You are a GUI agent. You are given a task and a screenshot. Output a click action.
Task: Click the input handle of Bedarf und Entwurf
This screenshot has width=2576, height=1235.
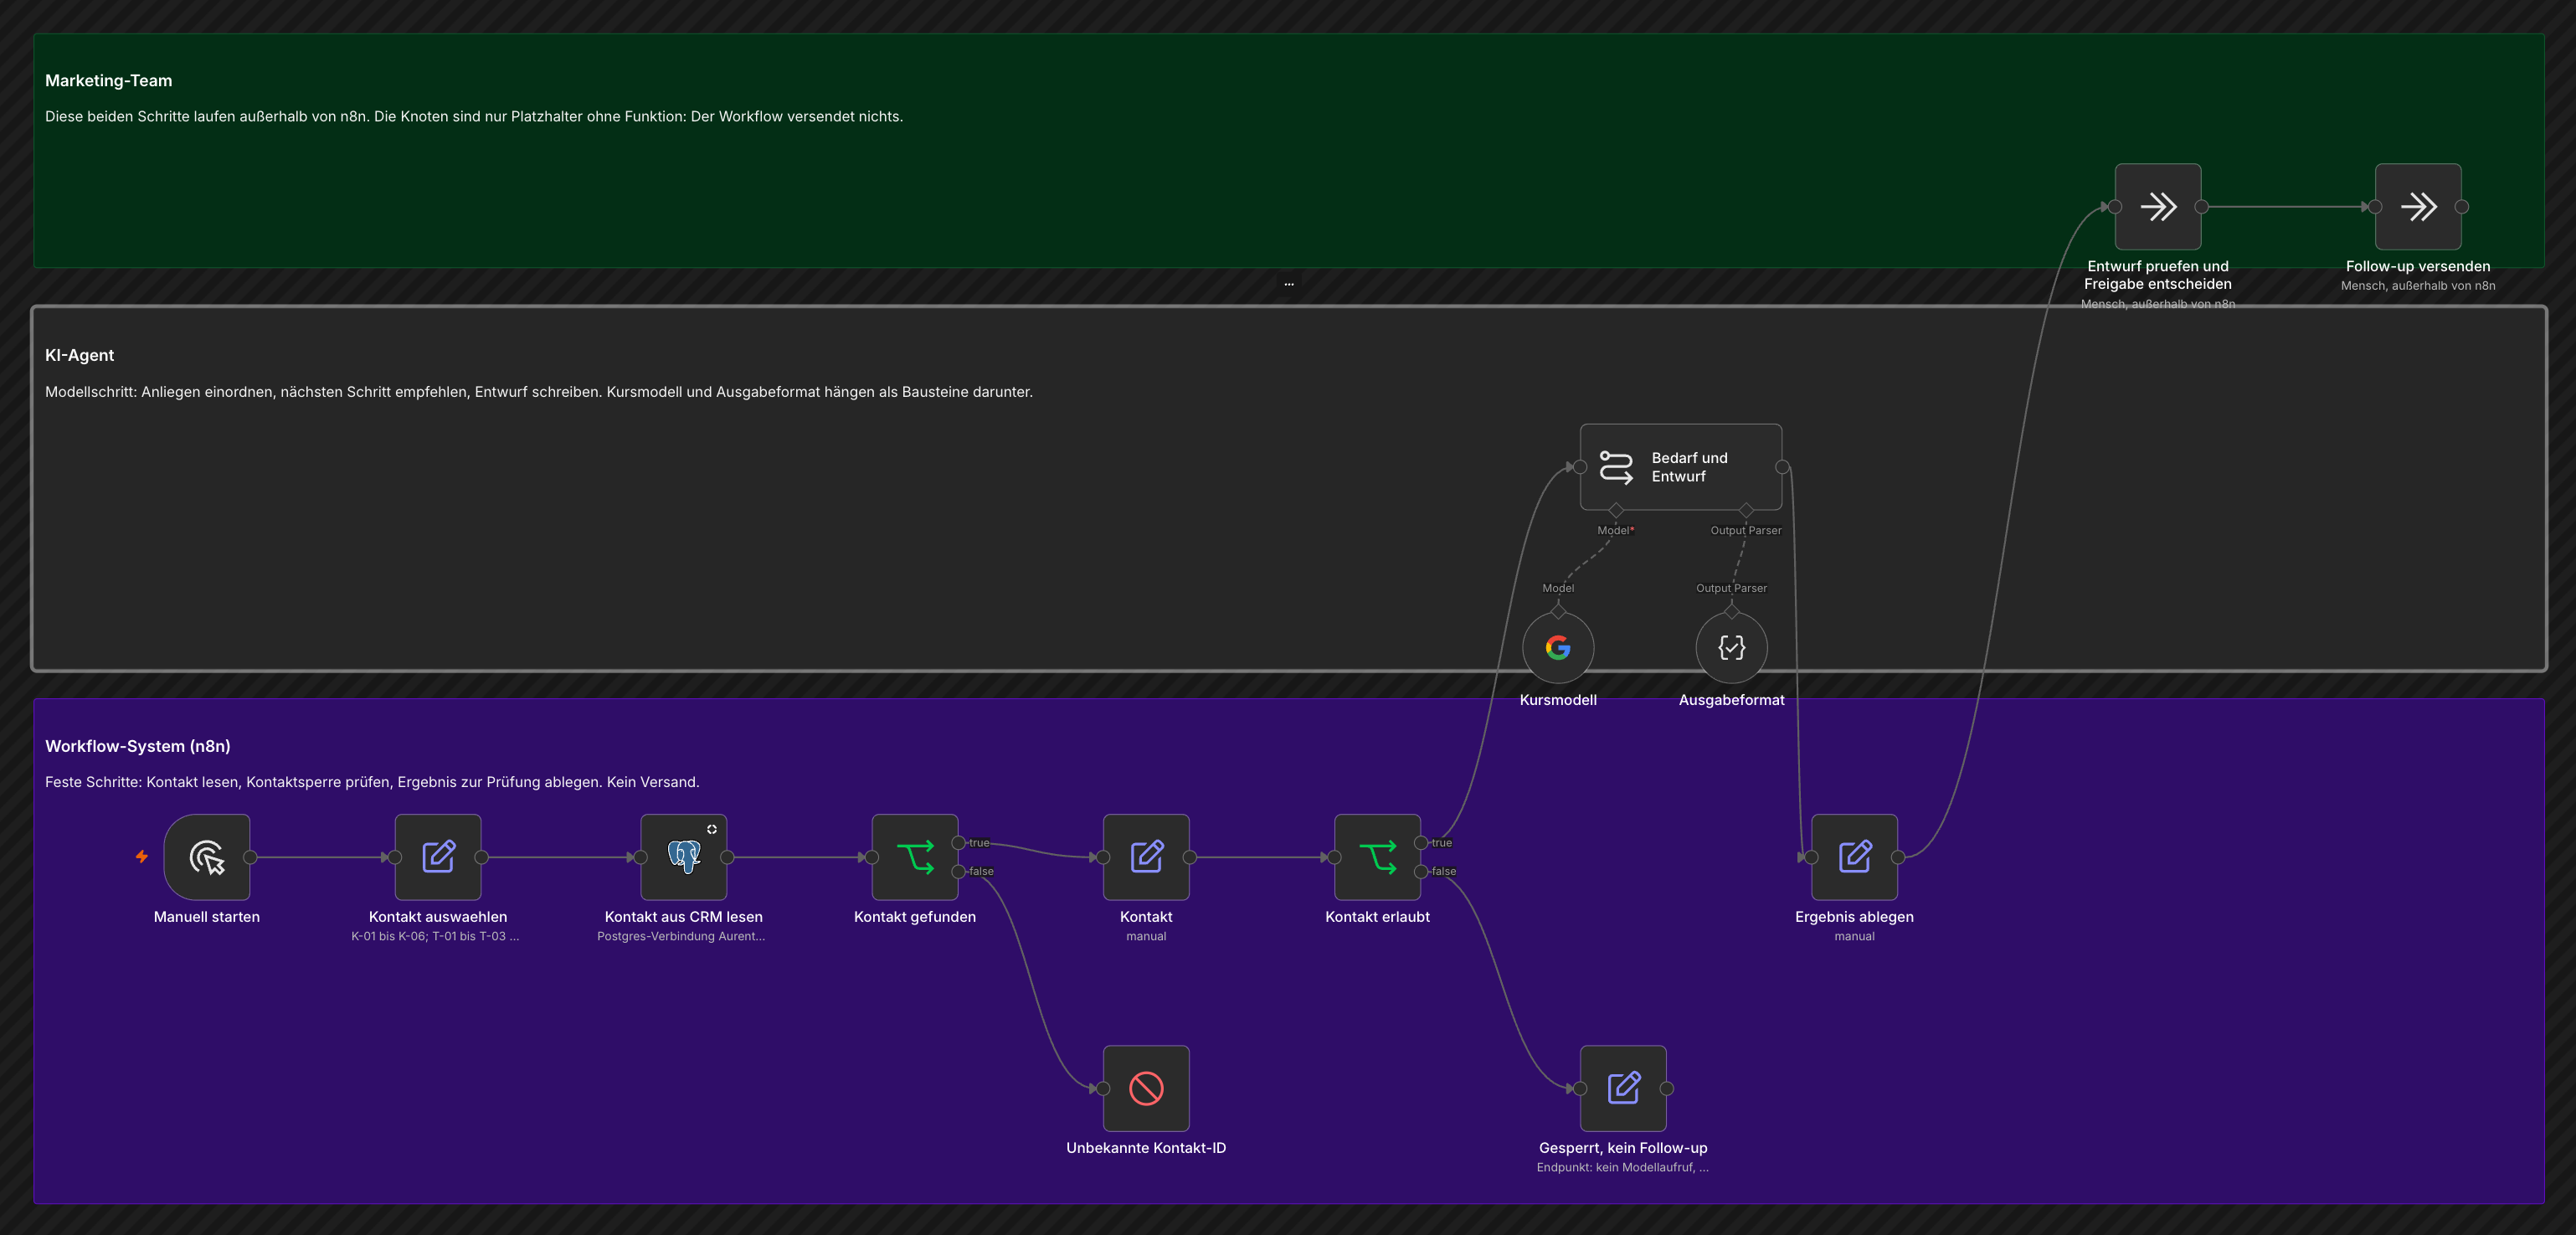[x=1580, y=467]
